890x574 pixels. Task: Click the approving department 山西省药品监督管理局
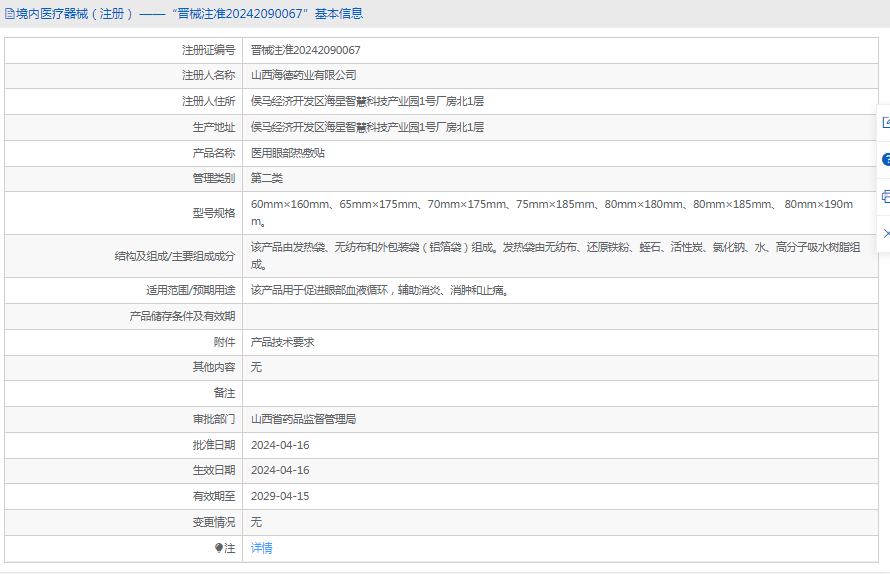click(x=303, y=419)
